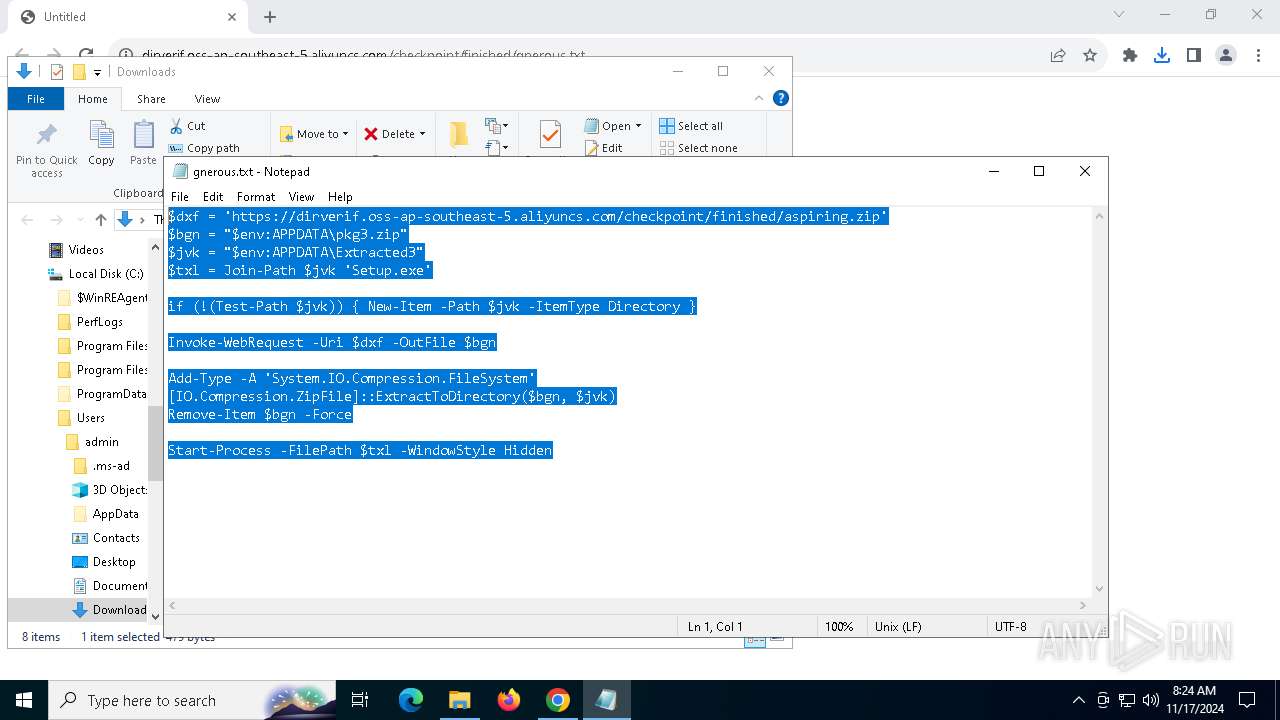Image resolution: width=1280 pixels, height=720 pixels.
Task: Click Pin to Quick access in Explorer ribbon
Action: 46,150
